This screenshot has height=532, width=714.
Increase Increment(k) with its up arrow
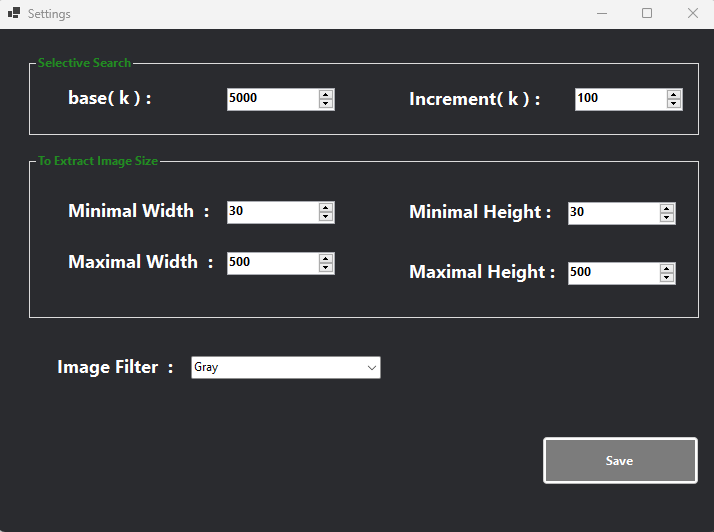[x=673, y=94]
